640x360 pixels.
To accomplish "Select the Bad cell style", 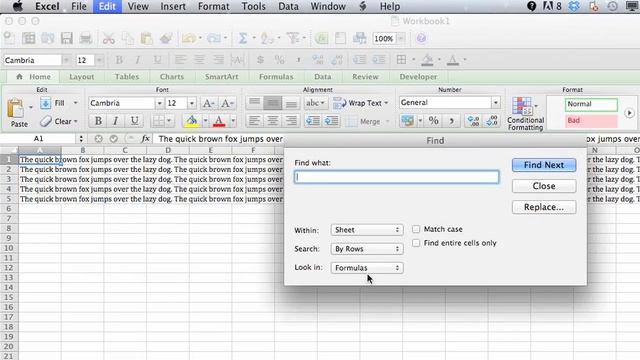I will pos(591,121).
